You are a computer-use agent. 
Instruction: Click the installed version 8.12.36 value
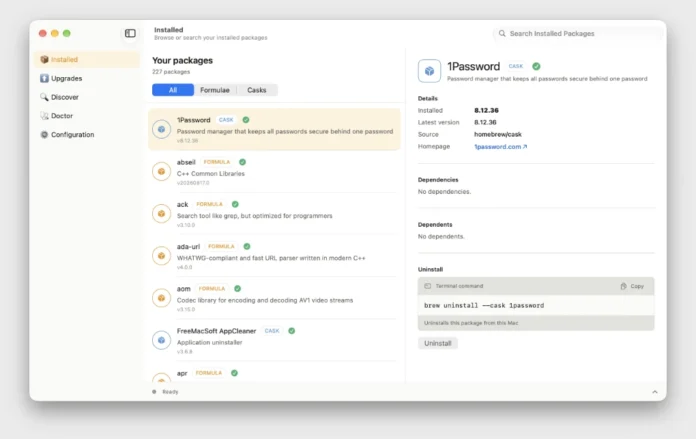486,111
